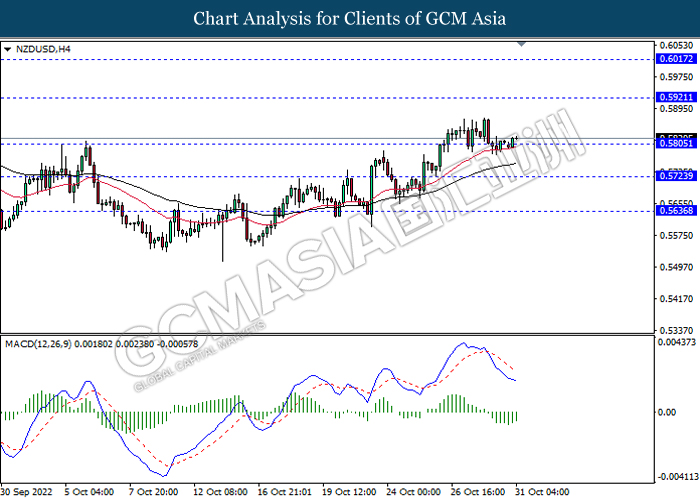Click the 0.59750 price axis value
700x500 pixels.
click(x=676, y=77)
